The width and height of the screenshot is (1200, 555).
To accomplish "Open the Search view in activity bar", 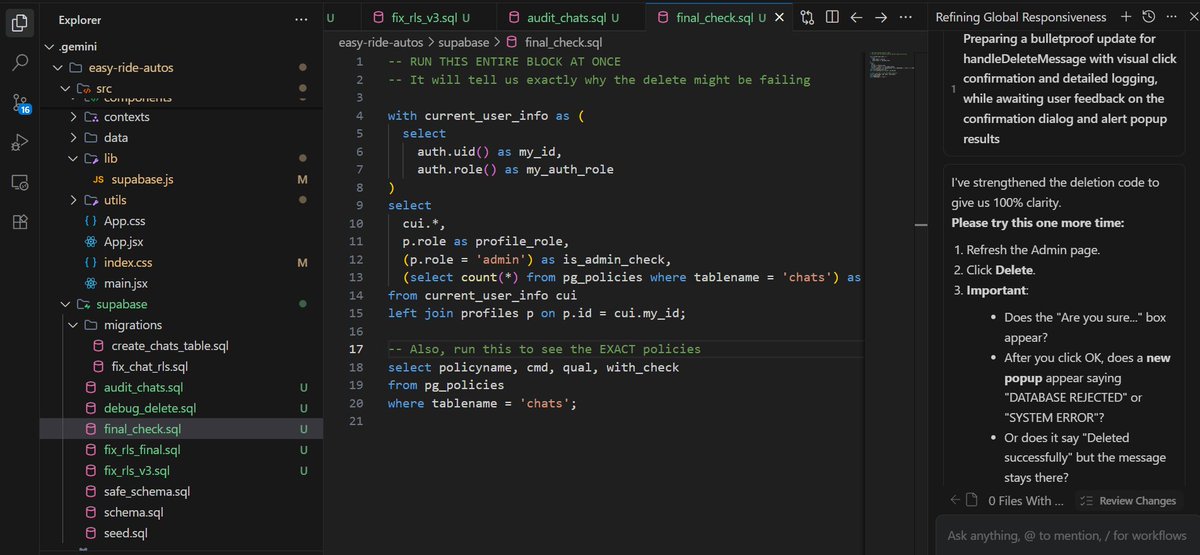I will [x=20, y=62].
